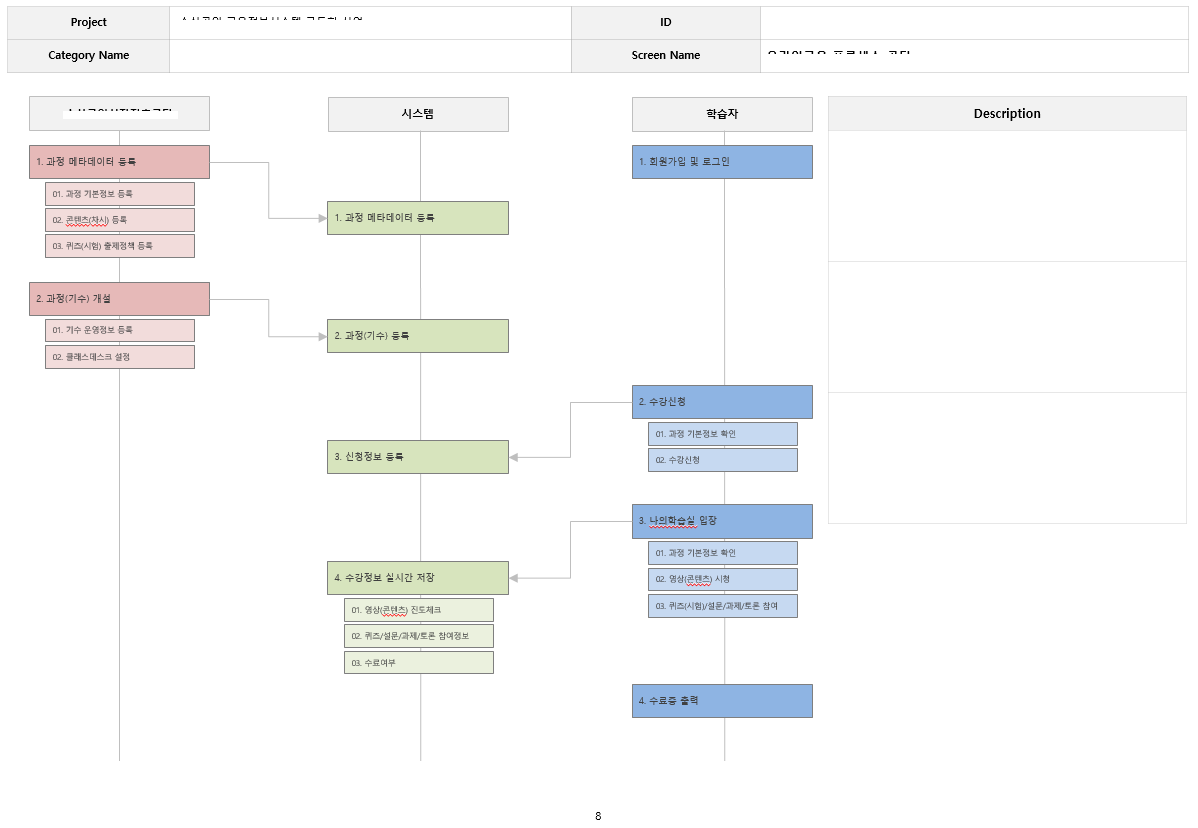This screenshot has height=828, width=1198.
Task: Click the blue '2. 수강신청' box
Action: click(722, 402)
